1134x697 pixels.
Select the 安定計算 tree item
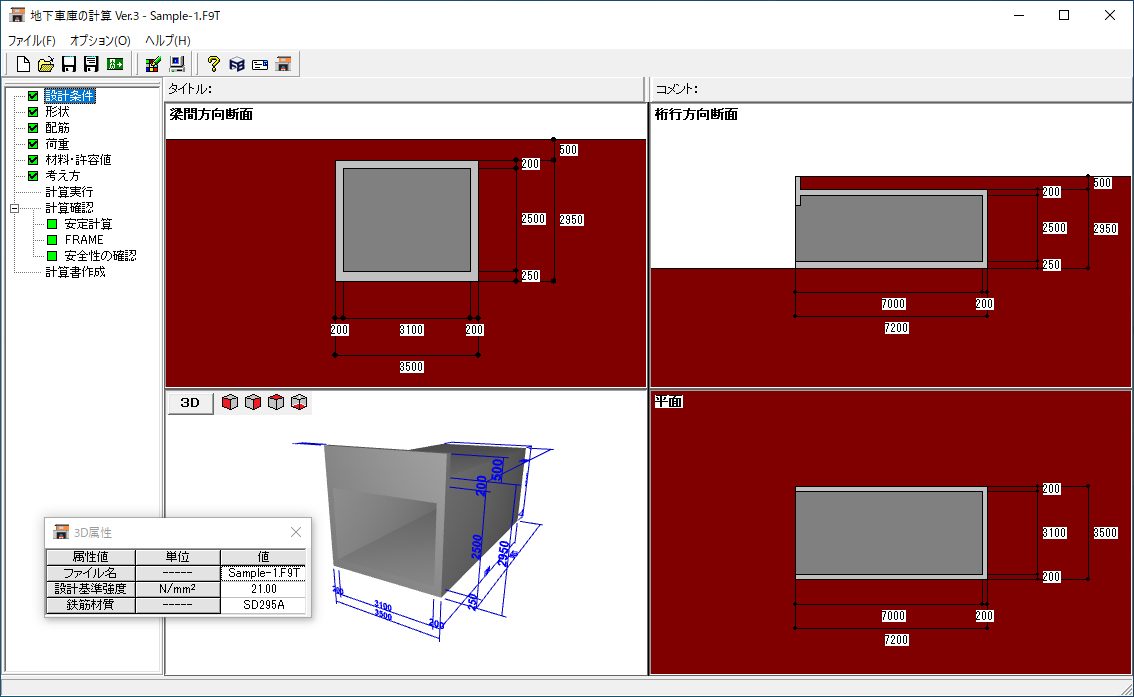[88, 224]
